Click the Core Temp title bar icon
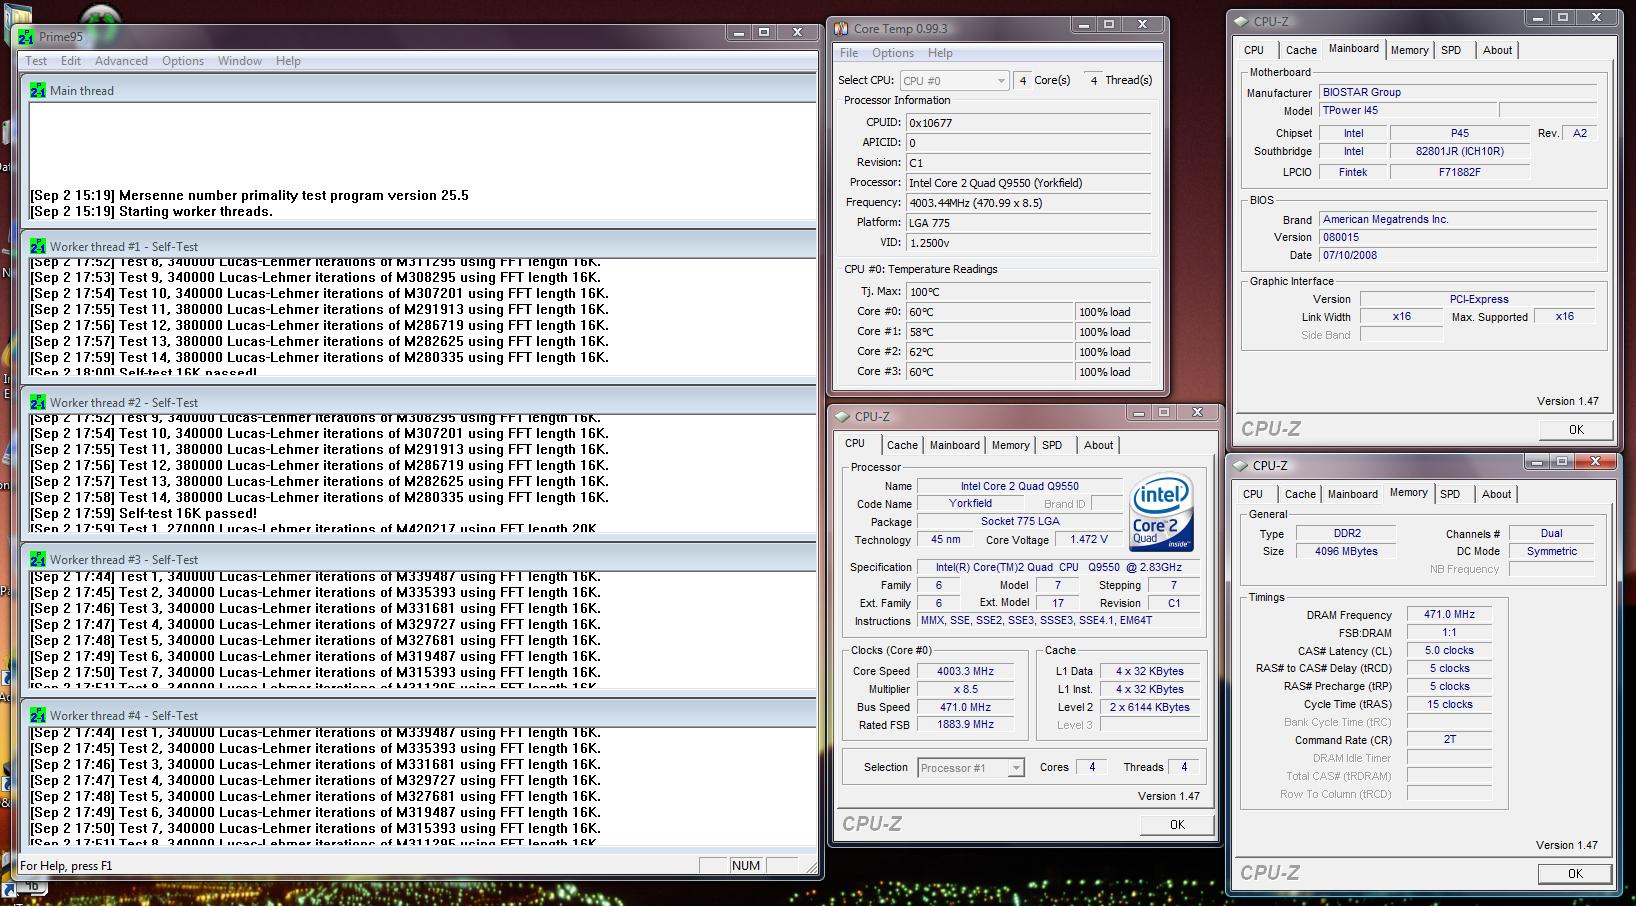This screenshot has width=1636, height=906. tap(841, 28)
